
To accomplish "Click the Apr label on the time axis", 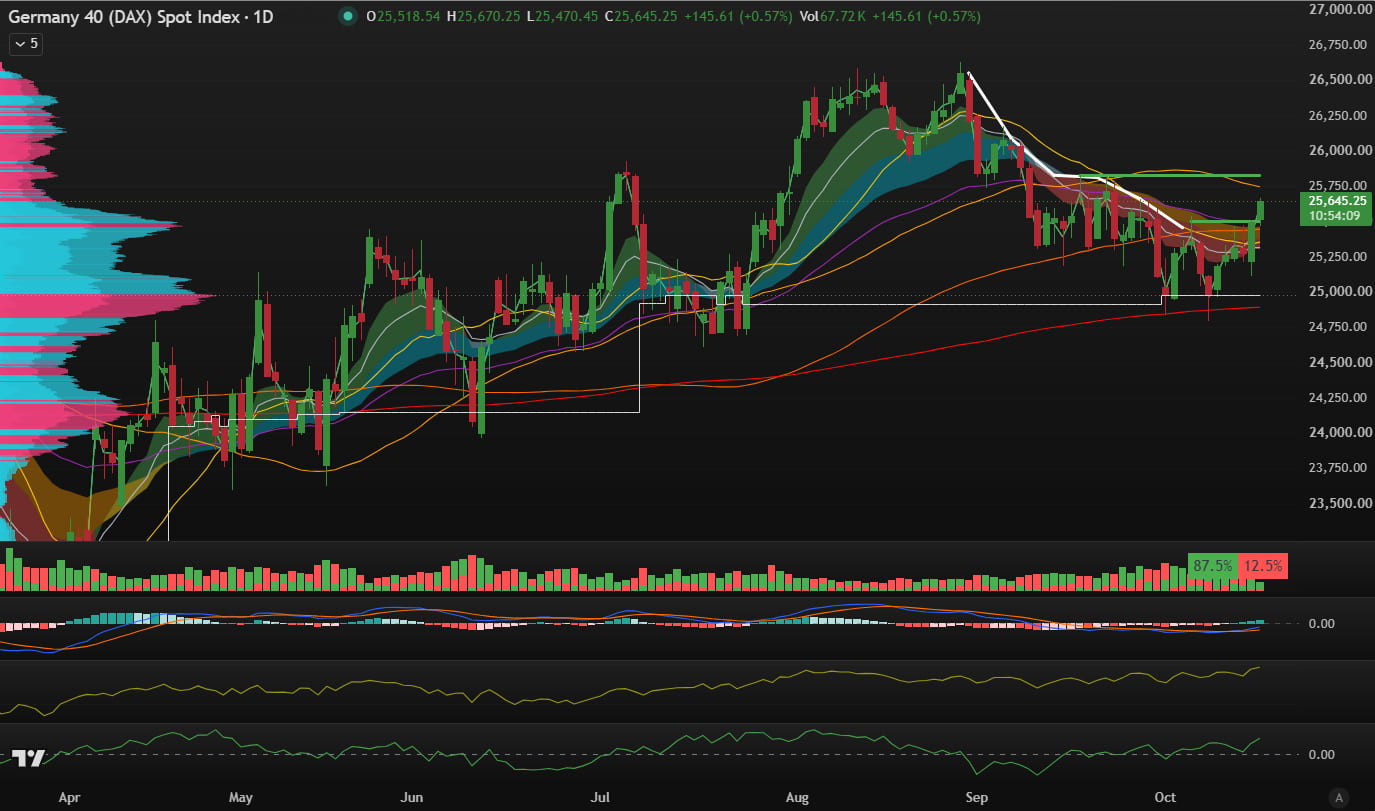I will [69, 798].
